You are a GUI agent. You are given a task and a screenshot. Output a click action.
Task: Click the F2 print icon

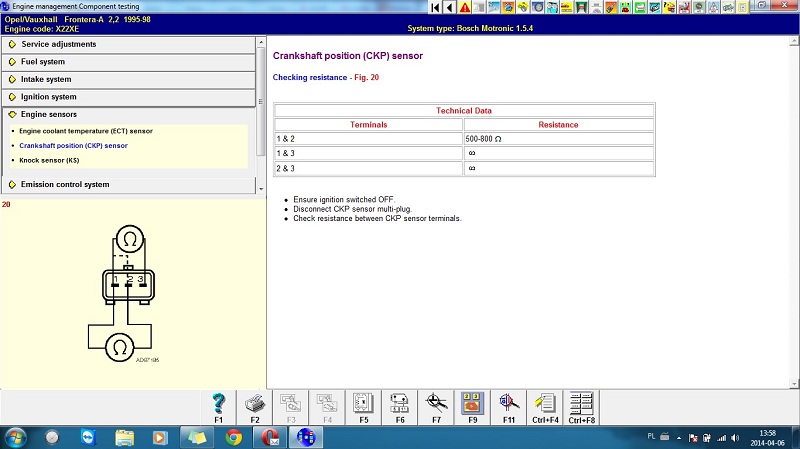pos(254,404)
